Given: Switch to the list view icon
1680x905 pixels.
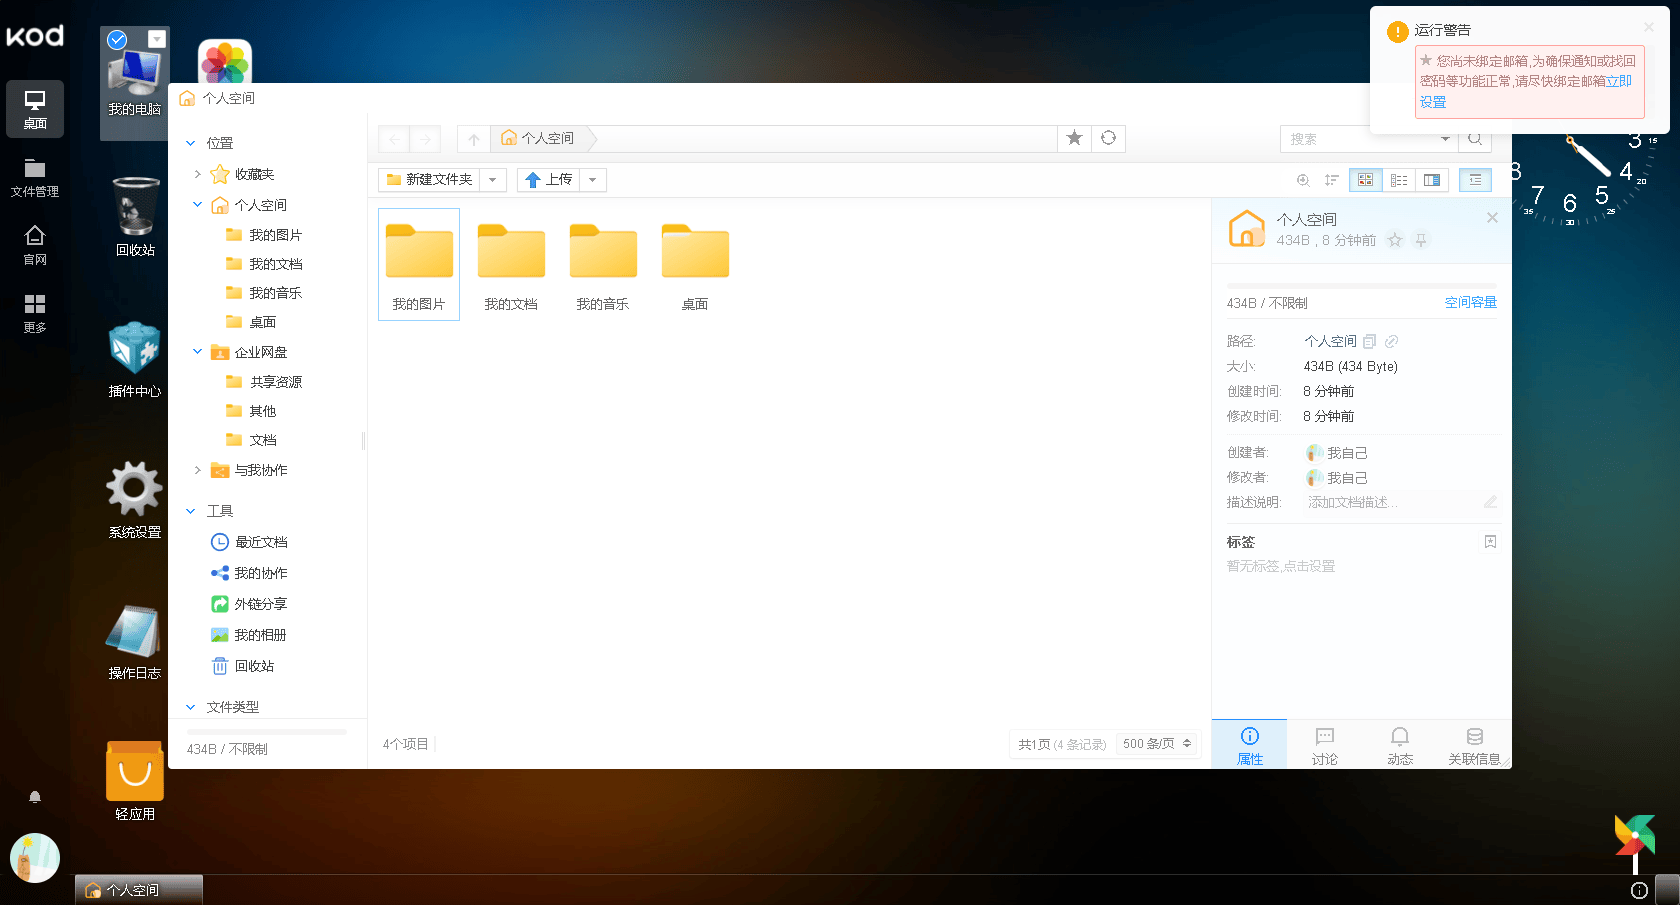Looking at the screenshot, I should 1399,180.
